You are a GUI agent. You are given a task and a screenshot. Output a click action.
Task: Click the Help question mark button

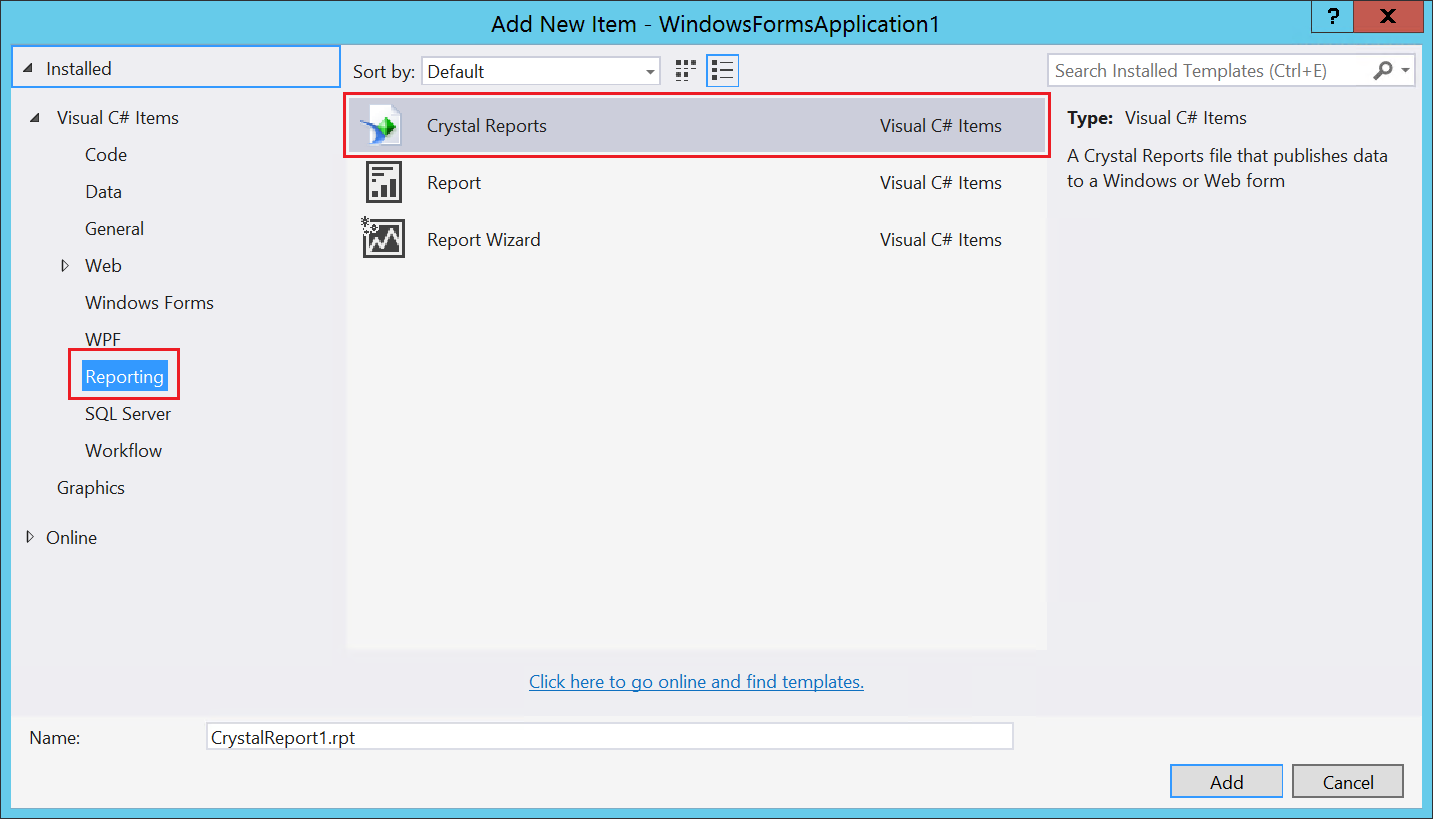[x=1333, y=17]
